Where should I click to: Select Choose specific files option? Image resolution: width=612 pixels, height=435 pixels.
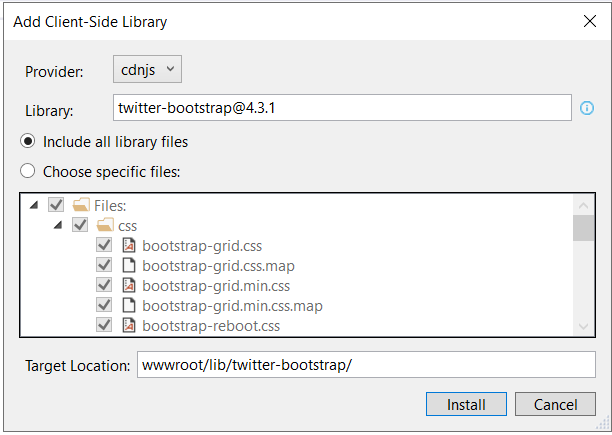pyautogui.click(x=27, y=171)
